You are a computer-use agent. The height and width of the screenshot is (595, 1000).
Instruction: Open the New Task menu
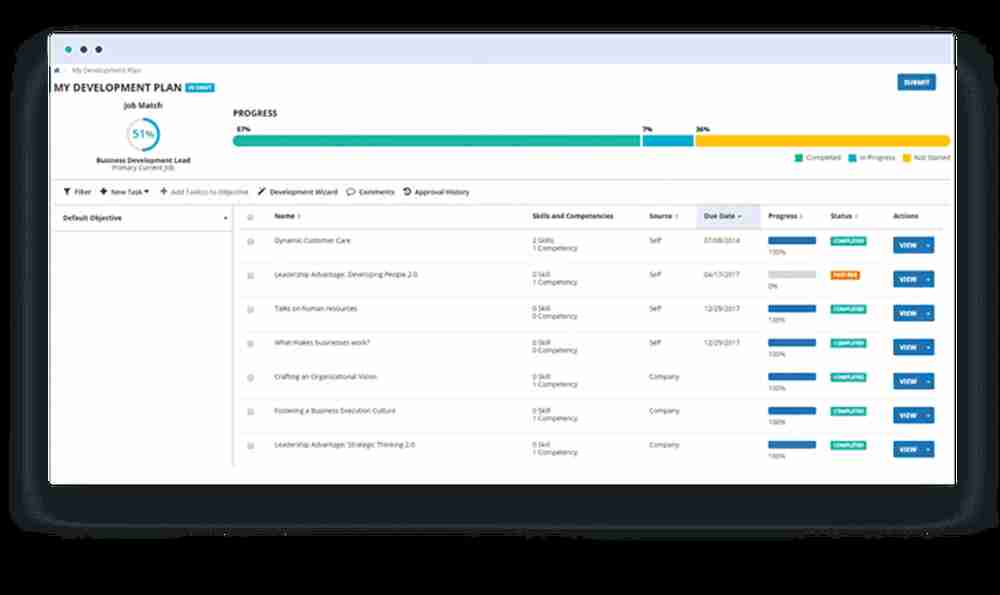(x=124, y=192)
